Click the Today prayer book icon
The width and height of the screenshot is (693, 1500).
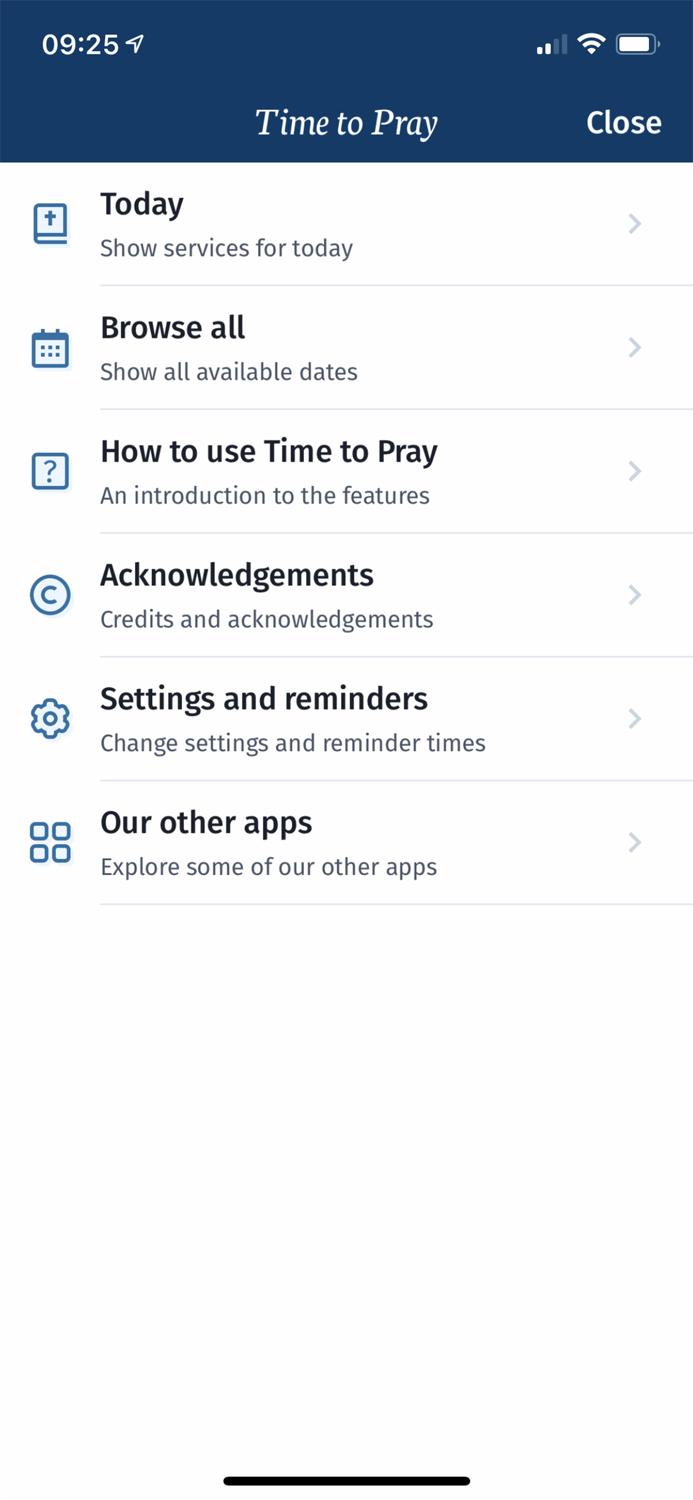(x=50, y=223)
